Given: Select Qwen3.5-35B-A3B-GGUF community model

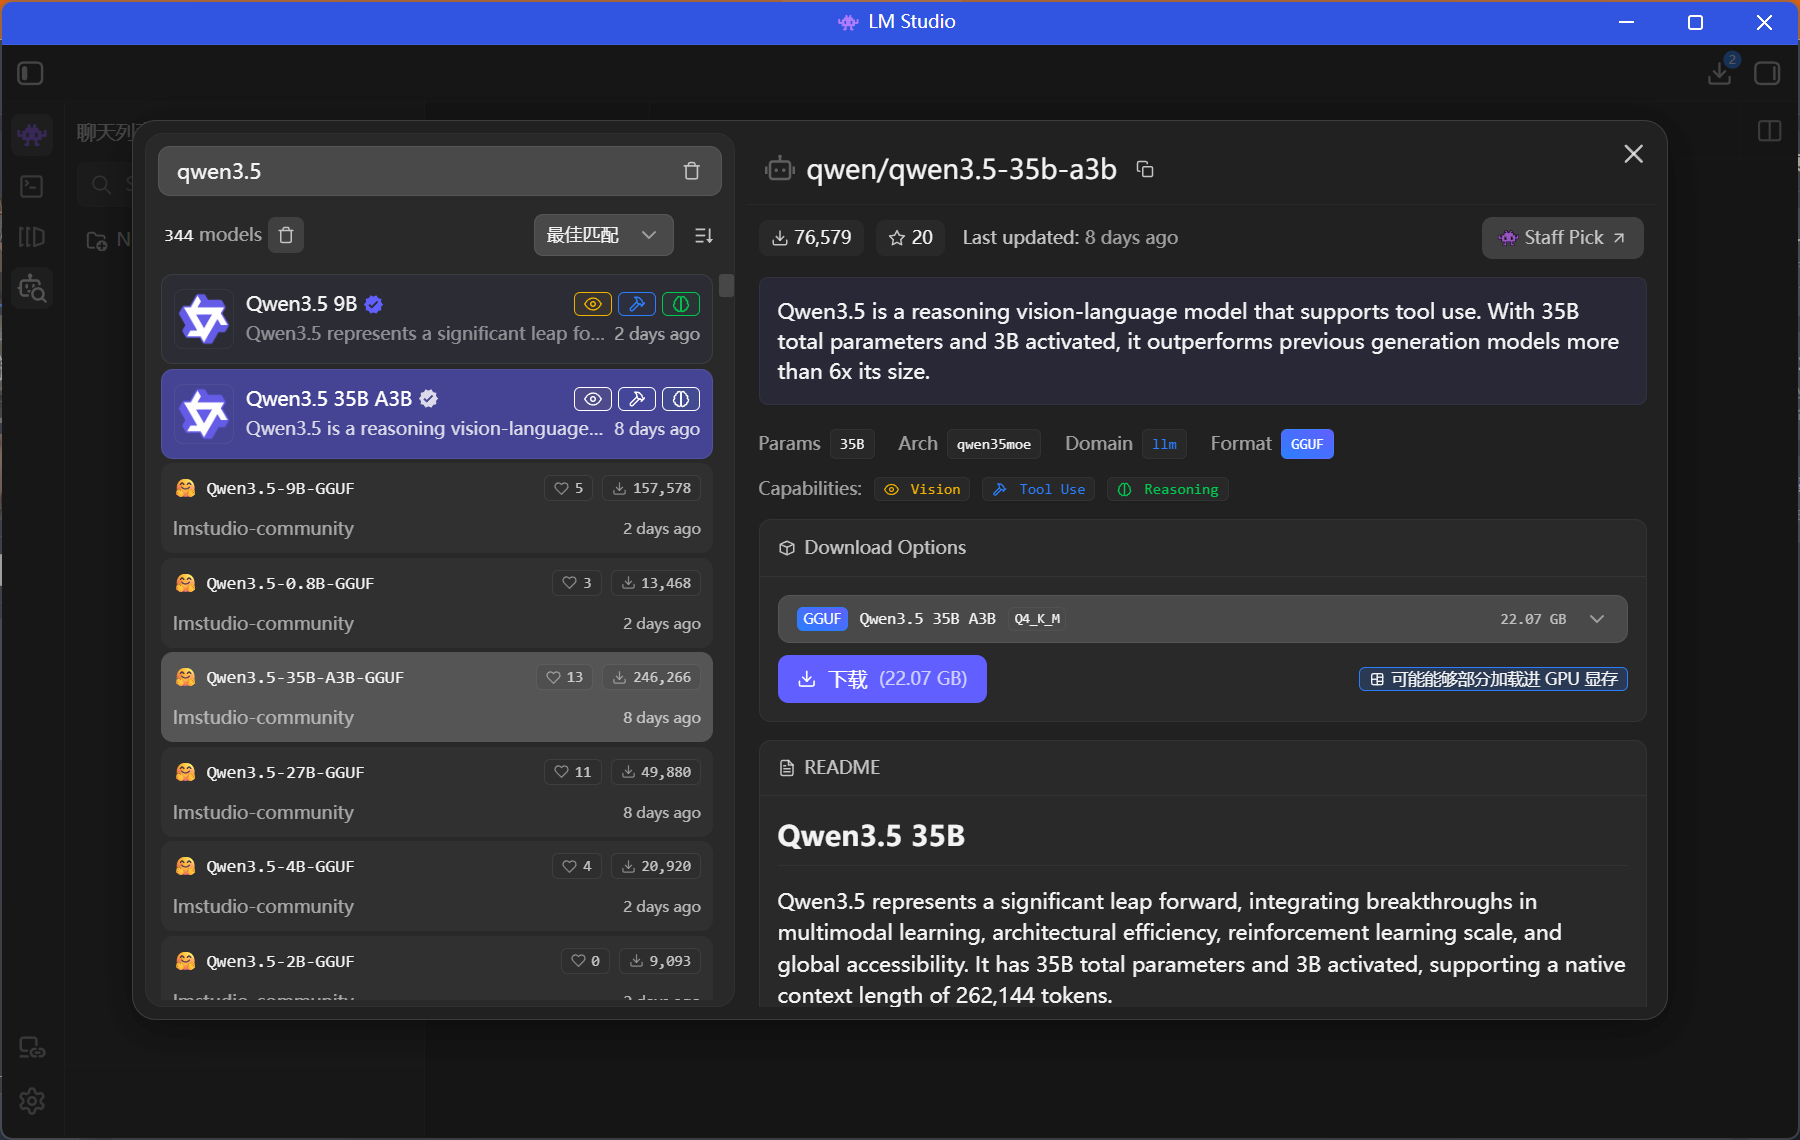Looking at the screenshot, I should coord(437,697).
